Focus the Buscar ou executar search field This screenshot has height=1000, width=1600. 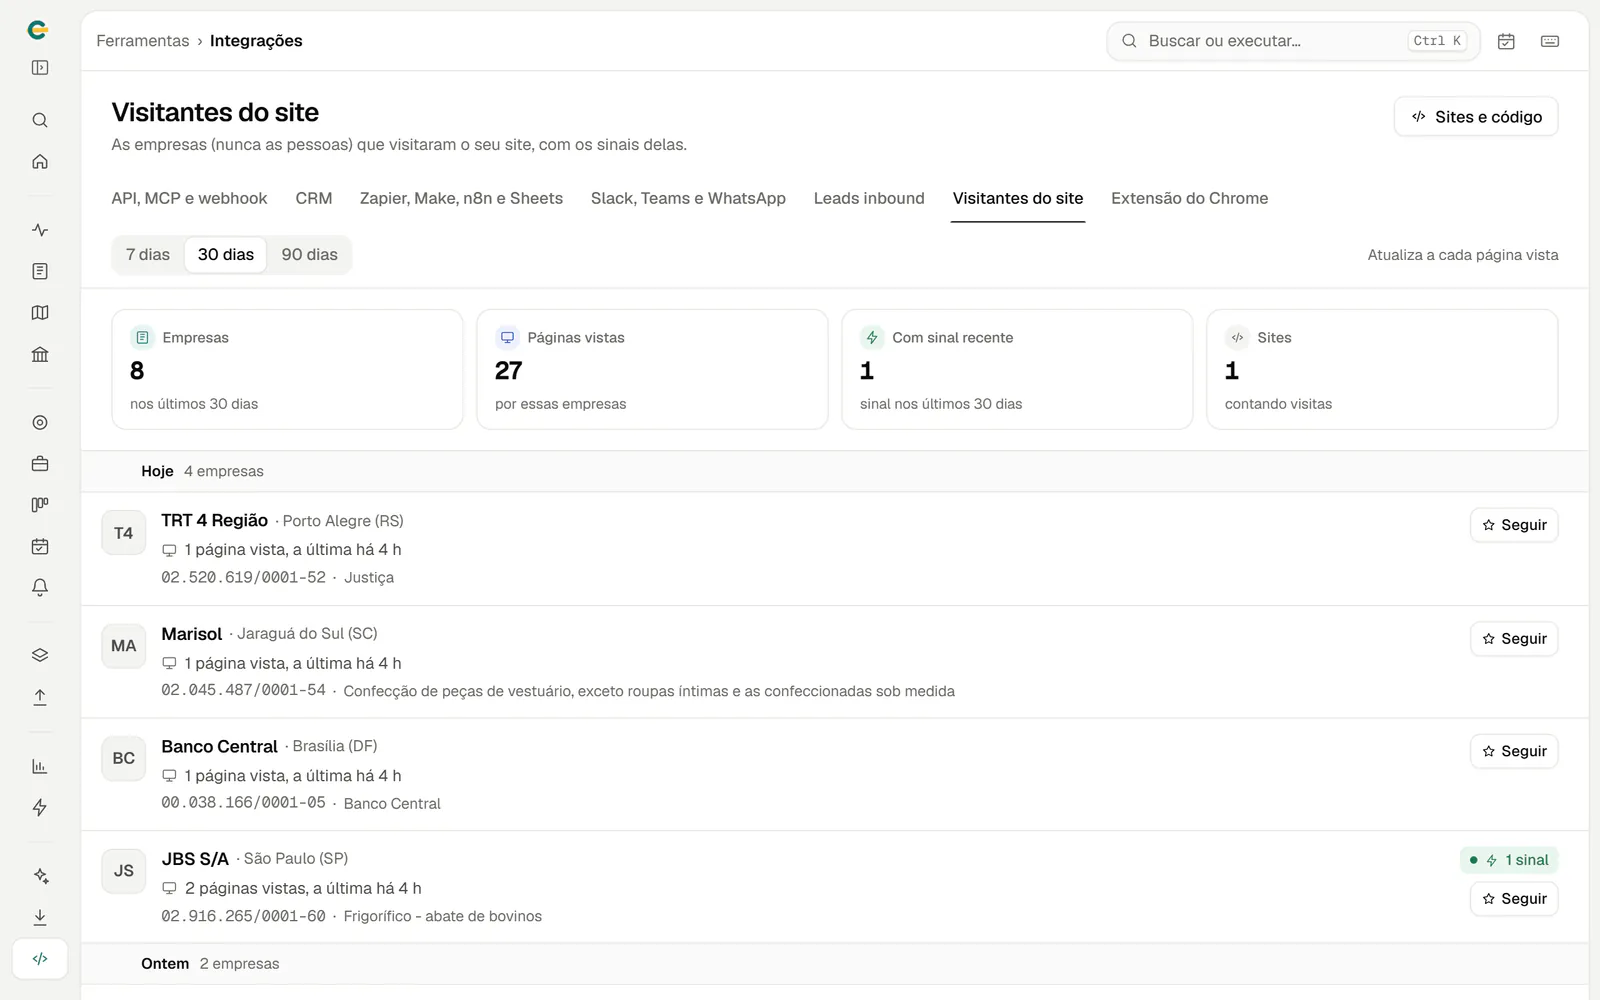pos(1293,41)
